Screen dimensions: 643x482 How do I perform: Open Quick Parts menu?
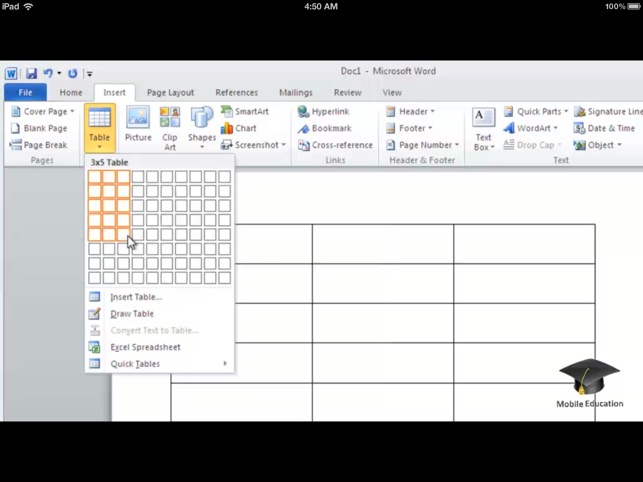point(536,112)
